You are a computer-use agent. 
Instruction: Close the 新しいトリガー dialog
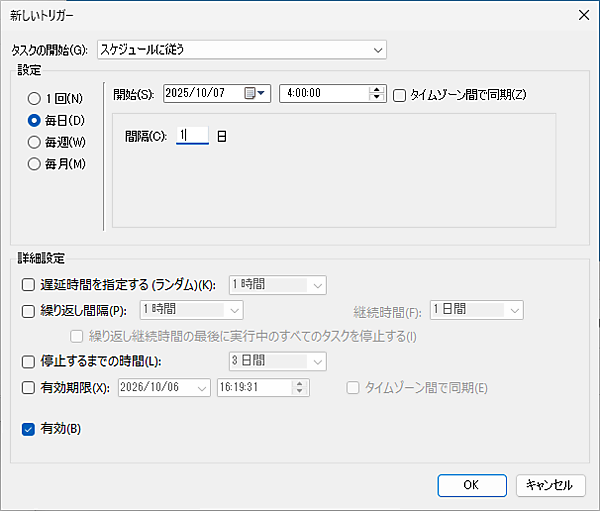(584, 15)
